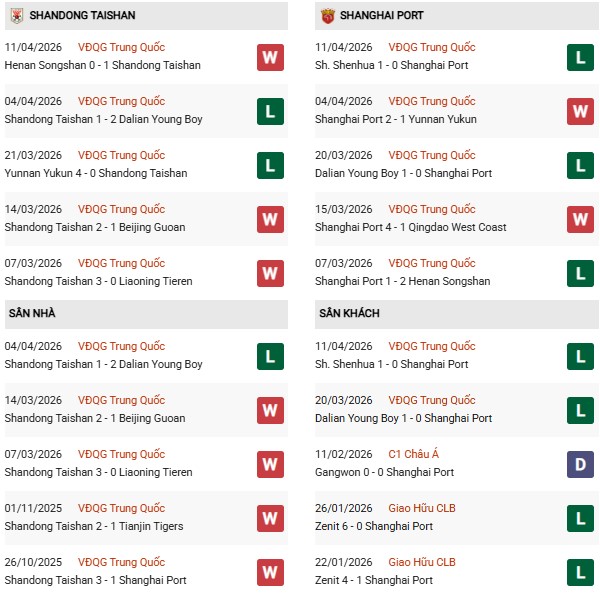Viewport: 600px width, 594px height.
Task: Click the Shanghai Port club logo
Action: tap(328, 15)
